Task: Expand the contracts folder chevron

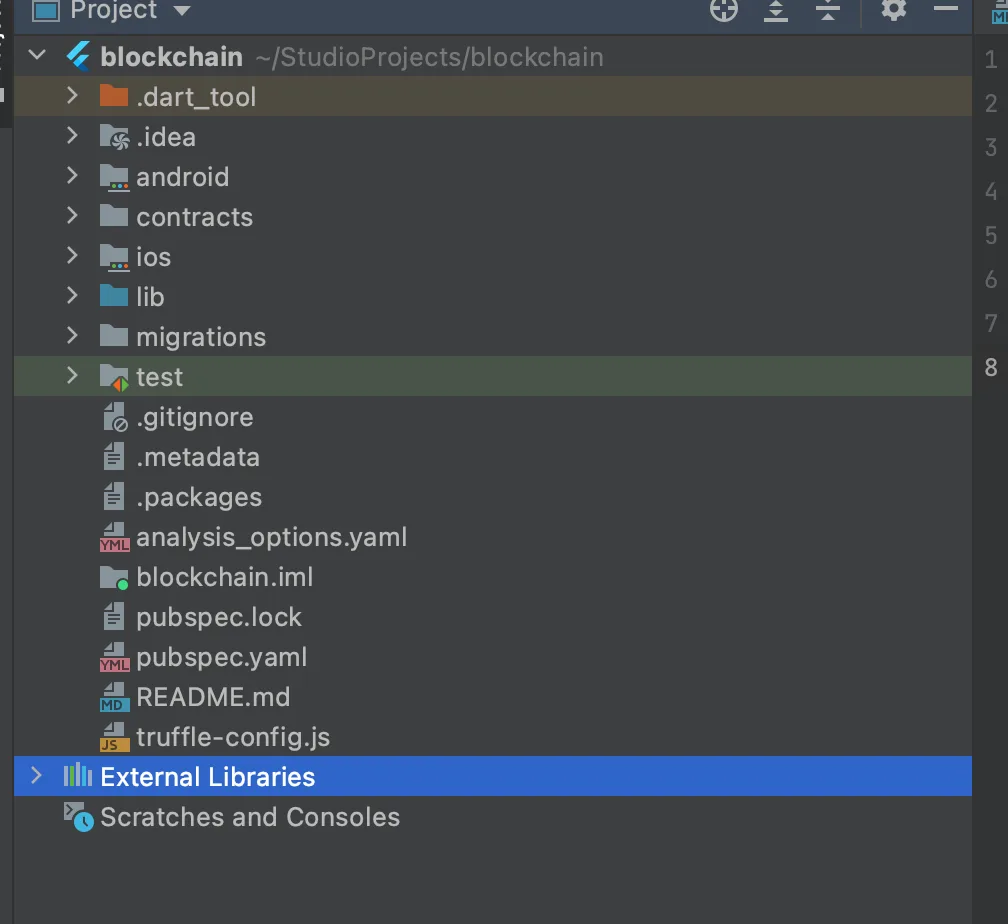Action: (x=72, y=216)
